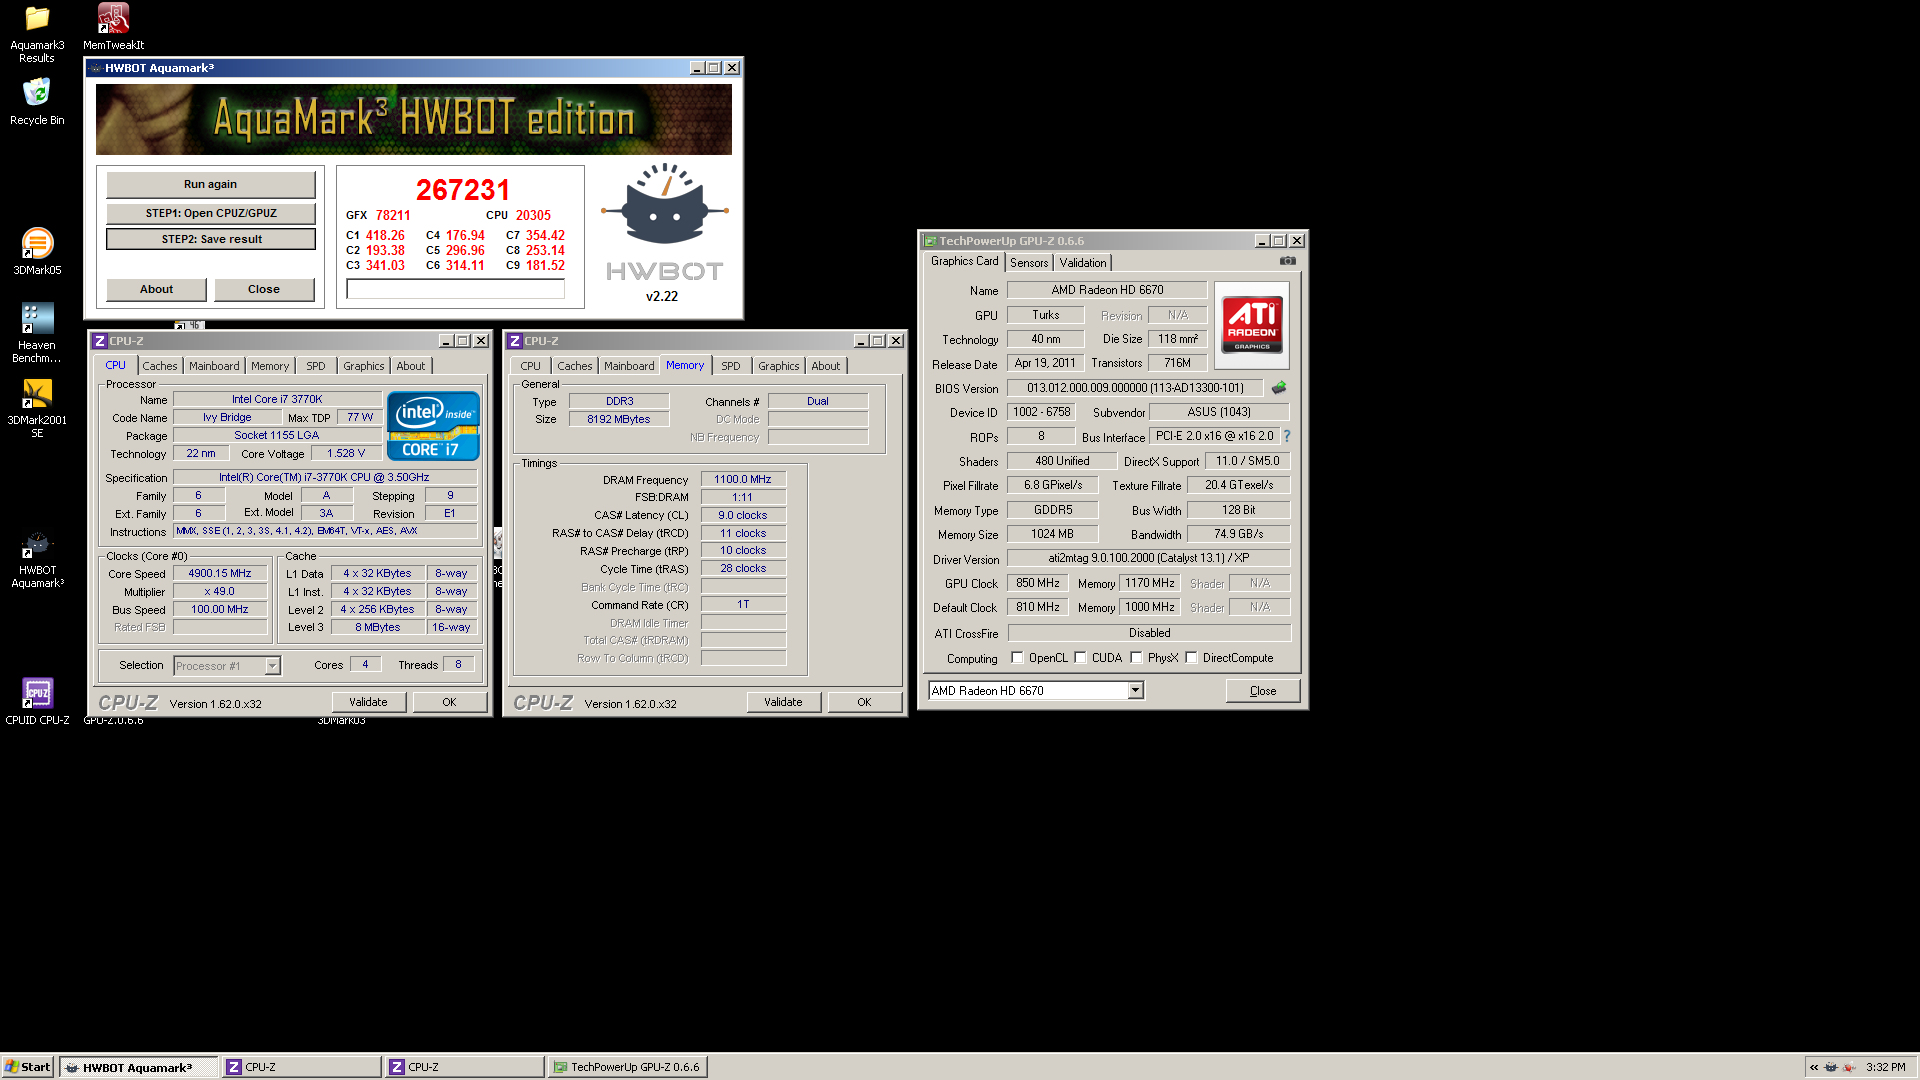
Task: Click the Driver Version field in GPU-Z
Action: (1148, 558)
